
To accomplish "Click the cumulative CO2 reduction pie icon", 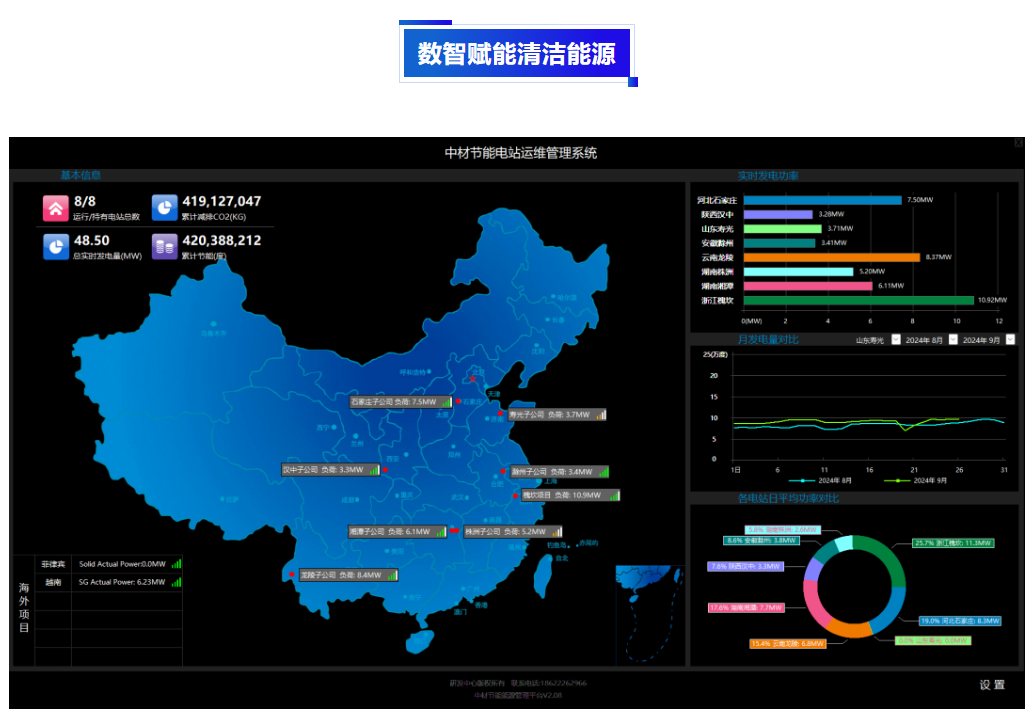I will [x=164, y=207].
